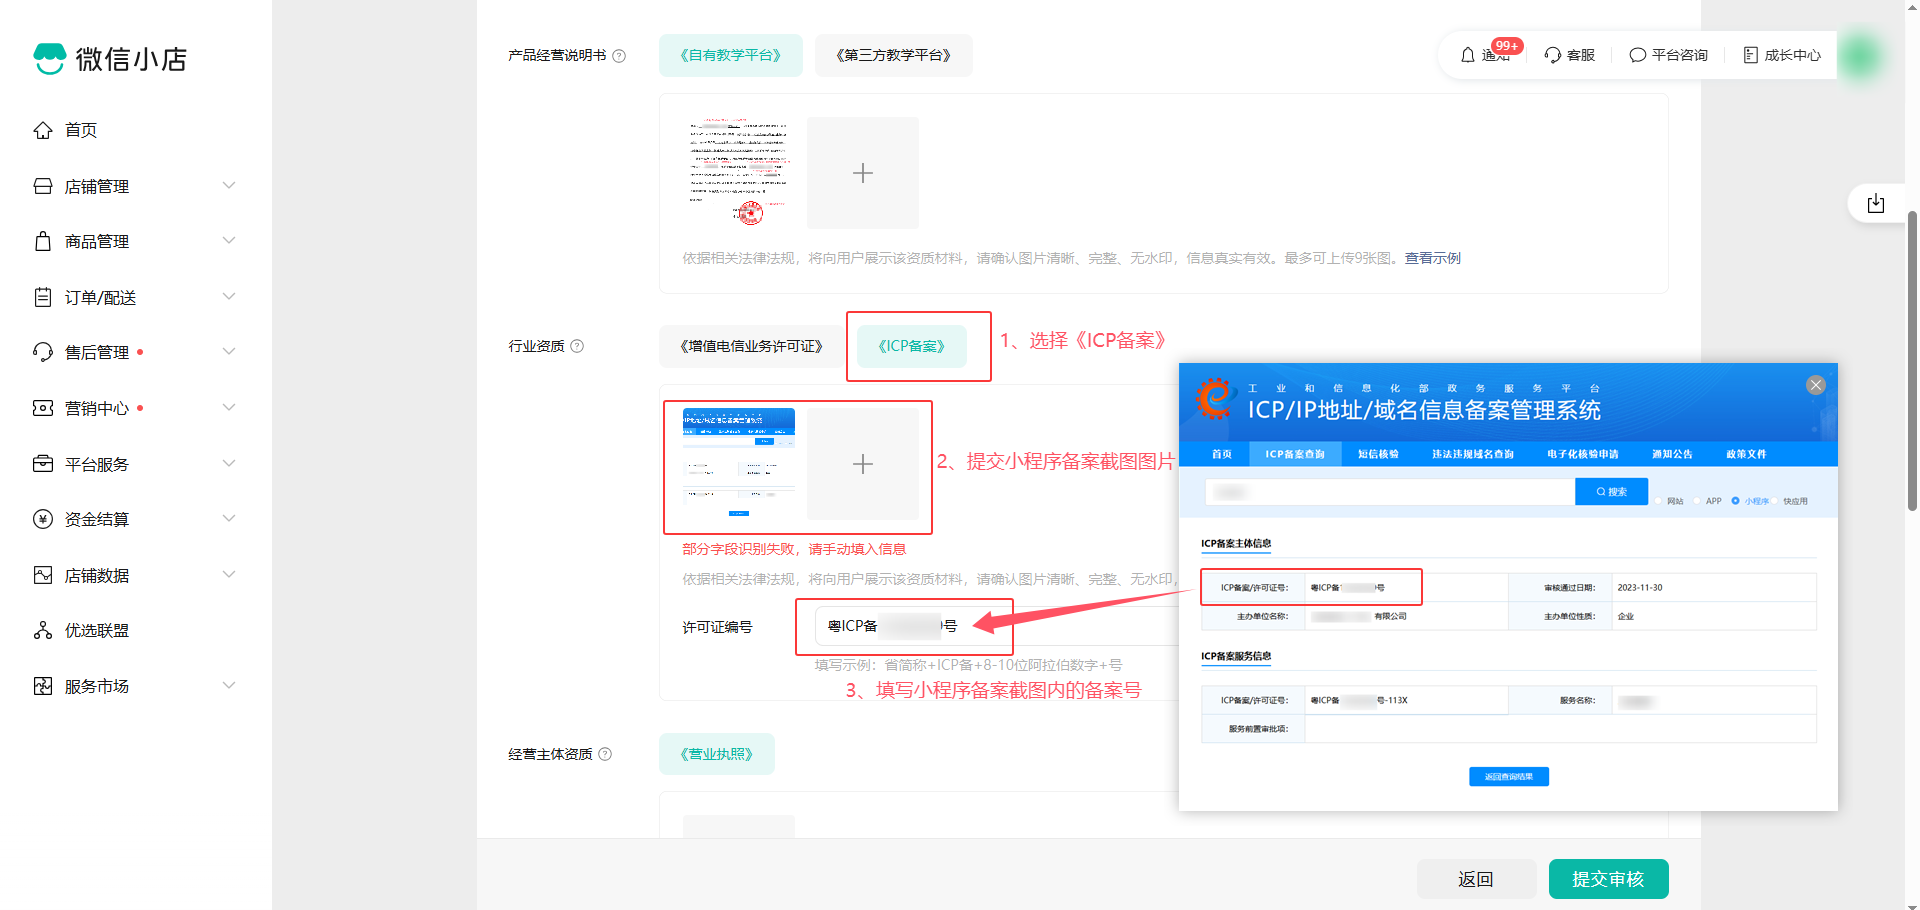Select APP radio in ICP popup
1920x910 pixels.
point(1697,501)
